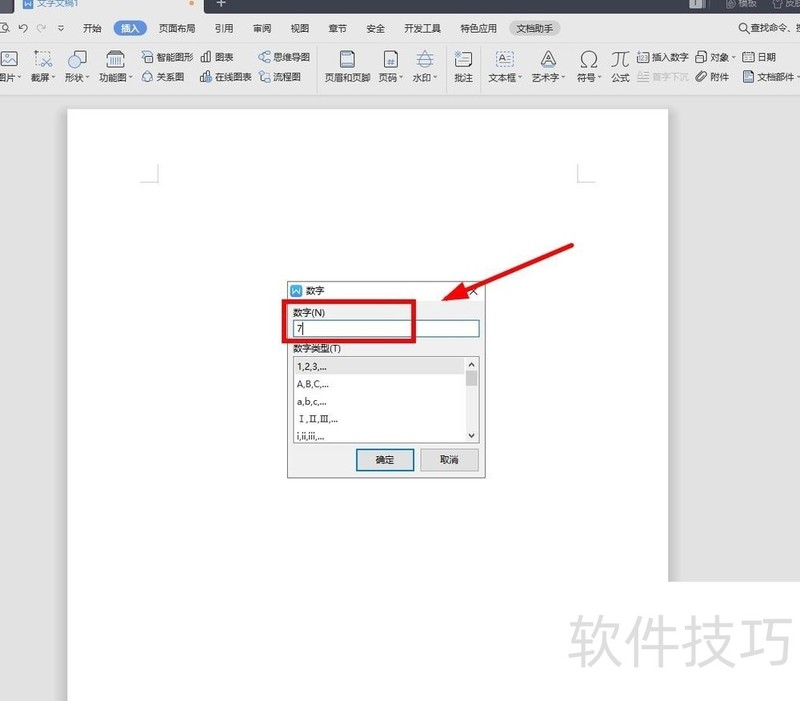Click the undo arrow in quick access toolbar
Viewport: 800px width, 701px height.
click(23, 28)
